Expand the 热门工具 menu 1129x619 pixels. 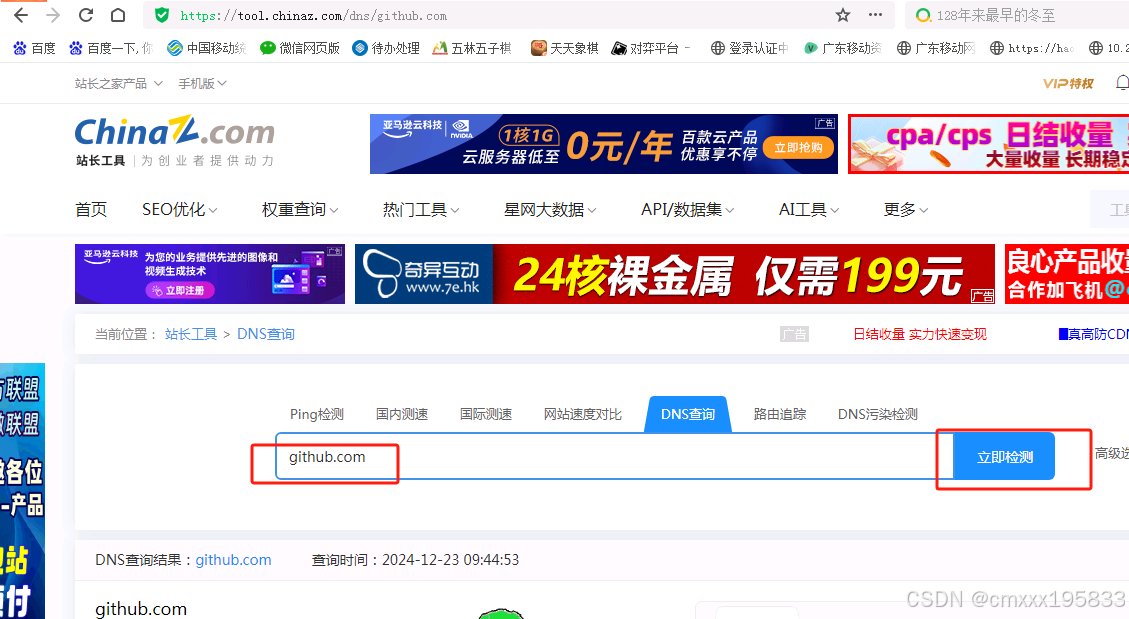pos(420,209)
